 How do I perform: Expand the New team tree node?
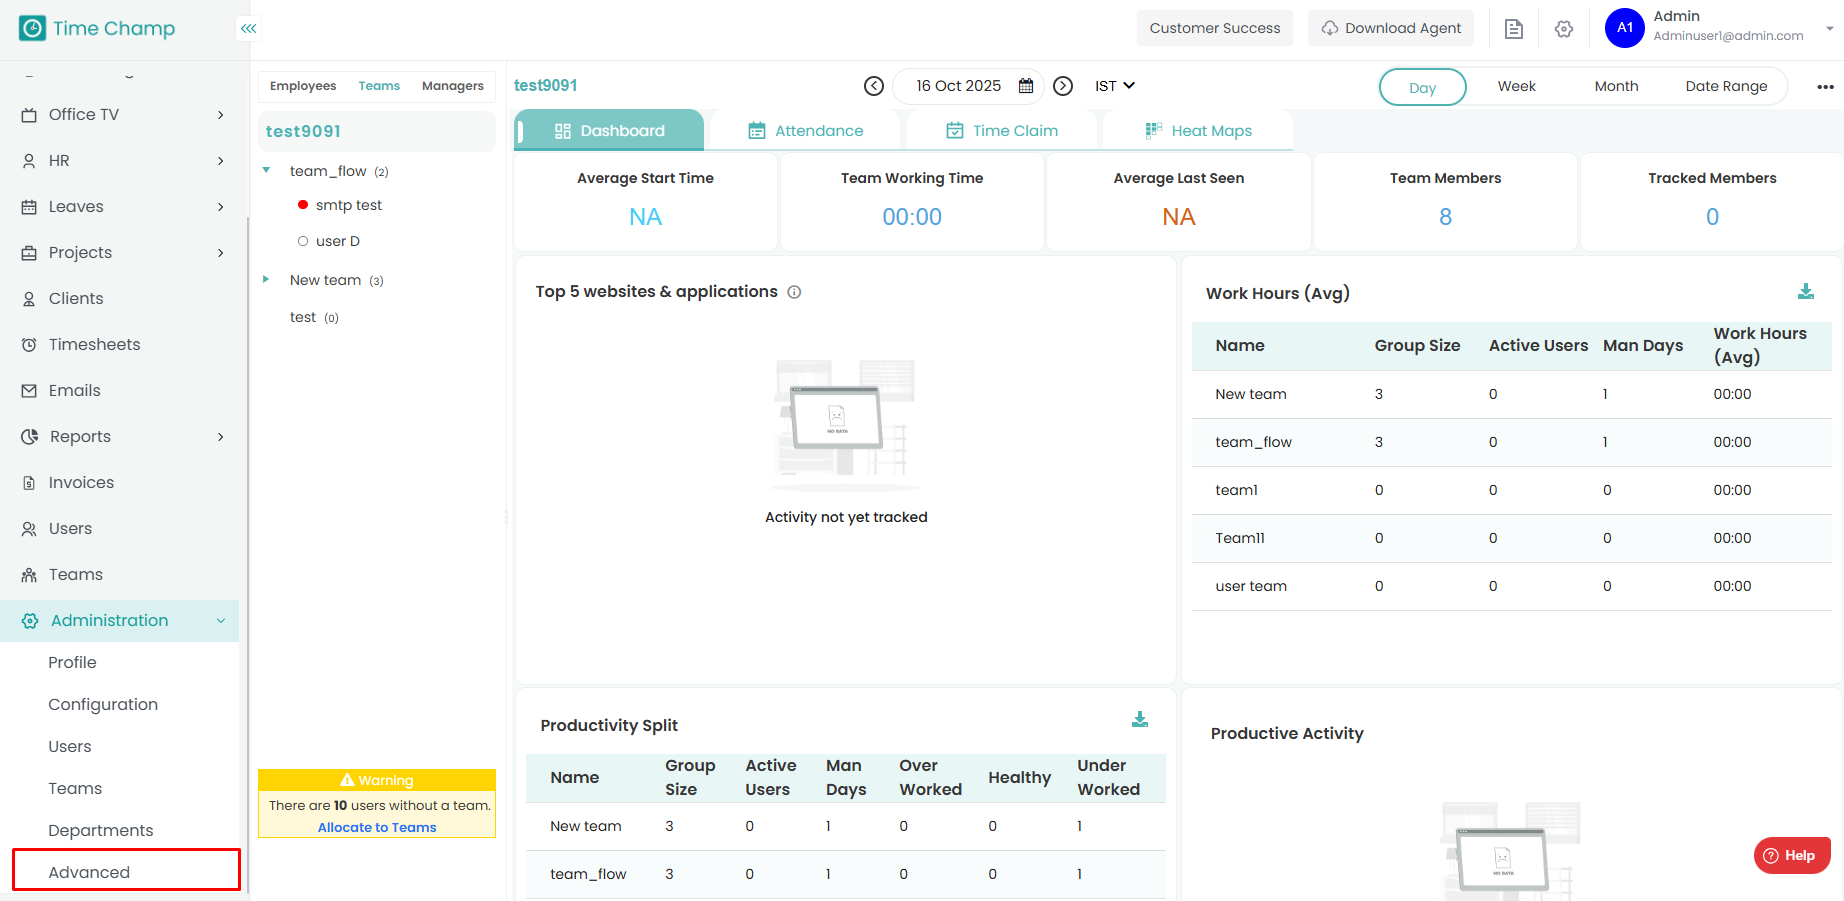266,280
